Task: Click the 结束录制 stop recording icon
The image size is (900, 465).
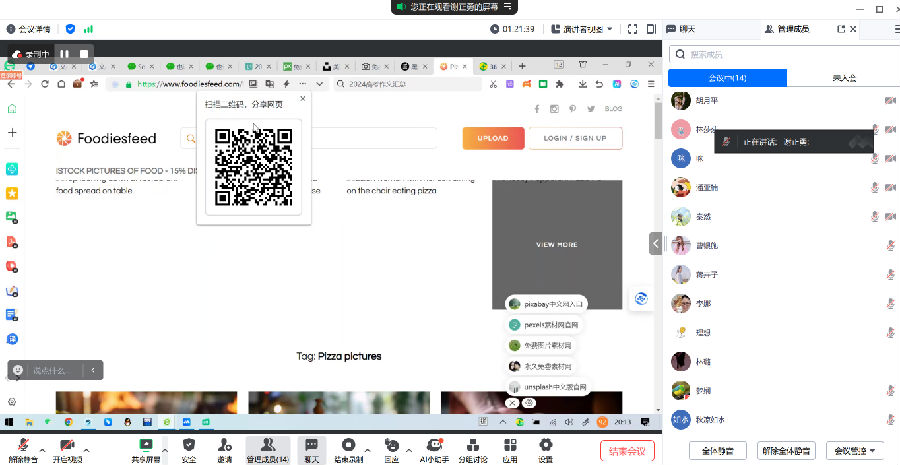Action: 348,445
